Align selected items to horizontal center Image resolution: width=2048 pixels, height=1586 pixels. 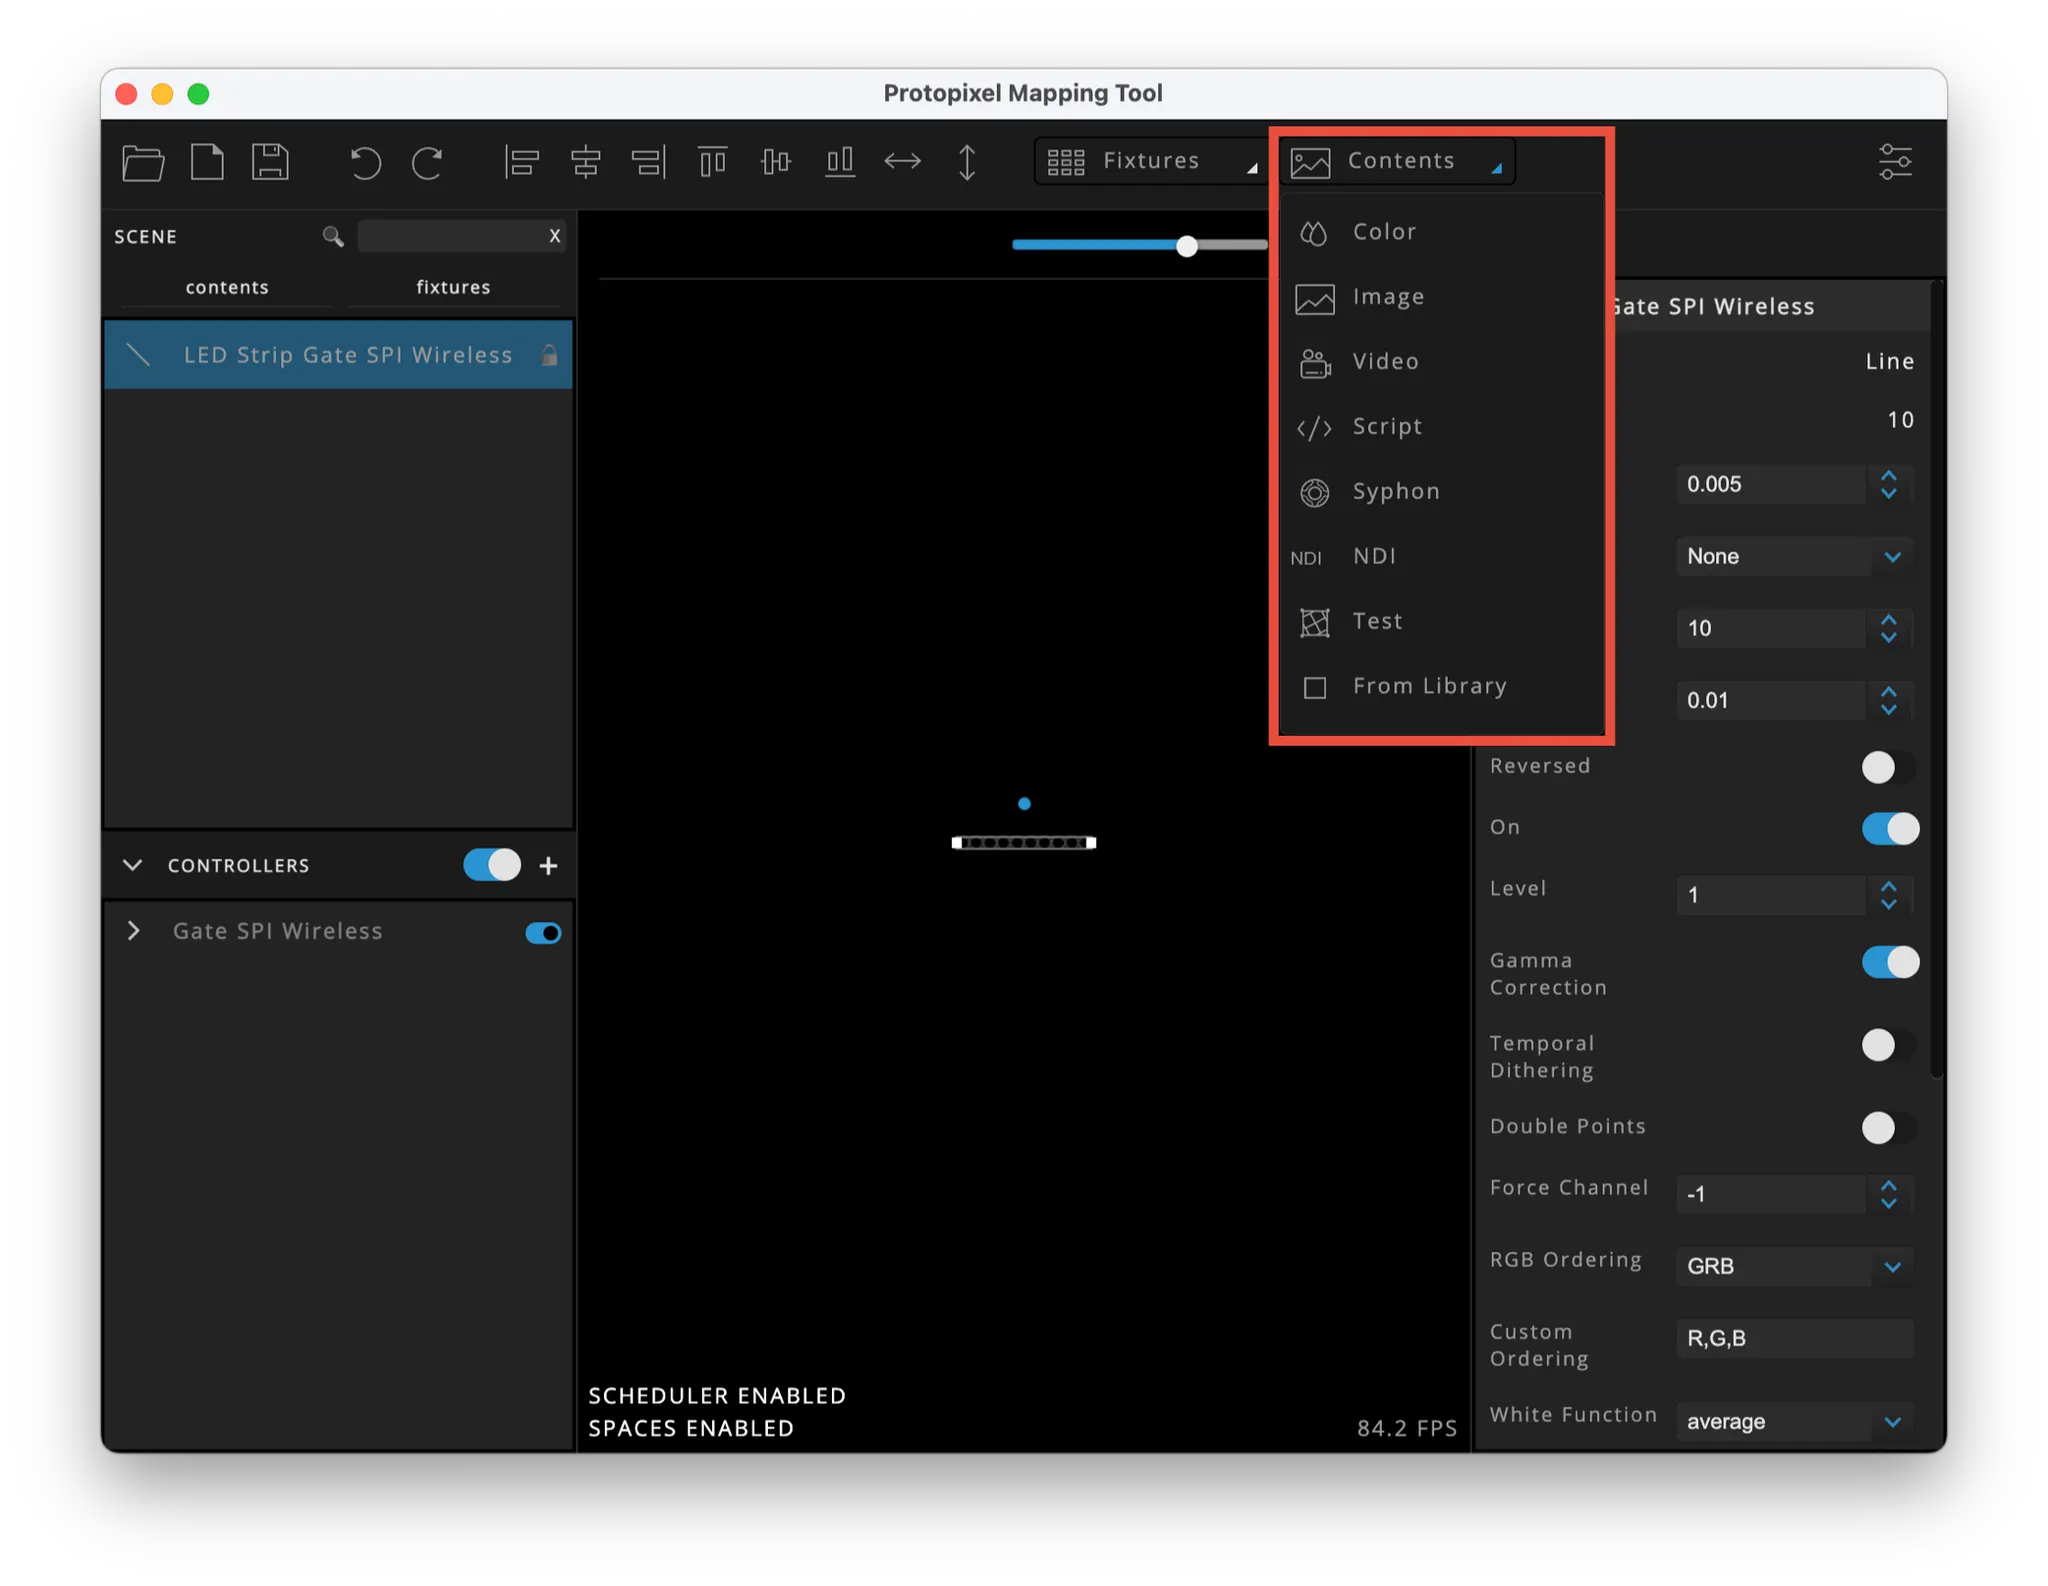pos(585,161)
